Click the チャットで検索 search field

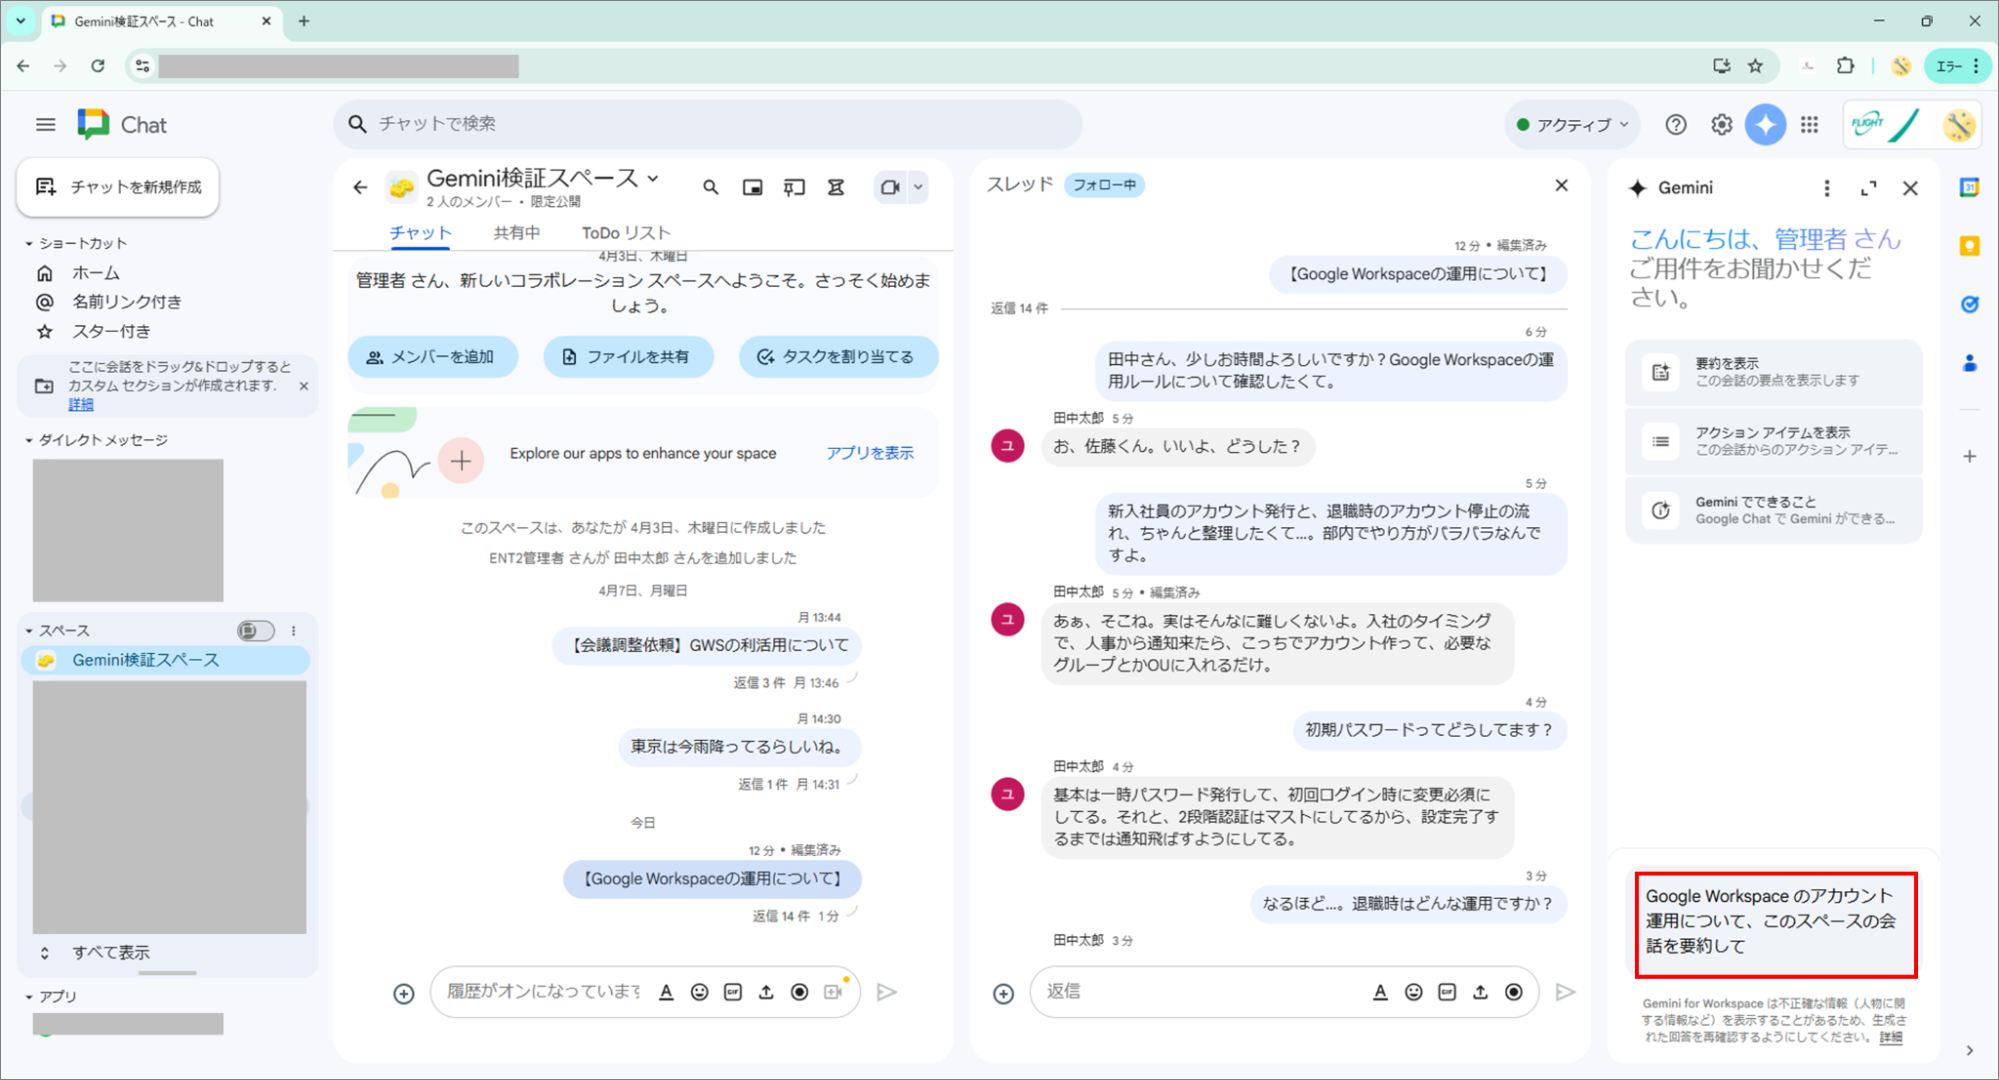708,124
